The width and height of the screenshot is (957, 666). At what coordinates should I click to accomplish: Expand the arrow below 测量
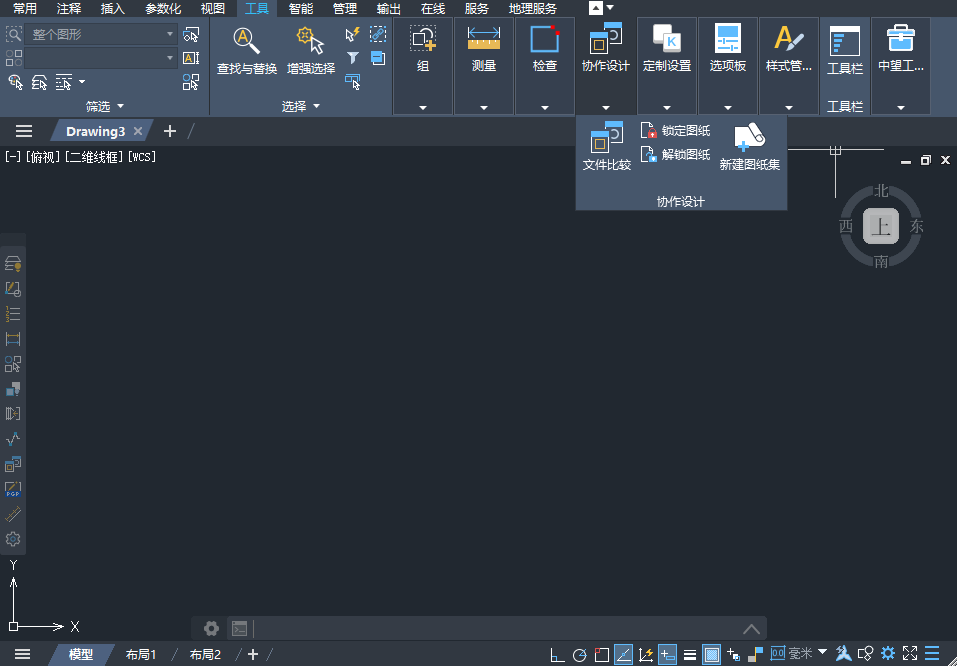pyautogui.click(x=484, y=107)
